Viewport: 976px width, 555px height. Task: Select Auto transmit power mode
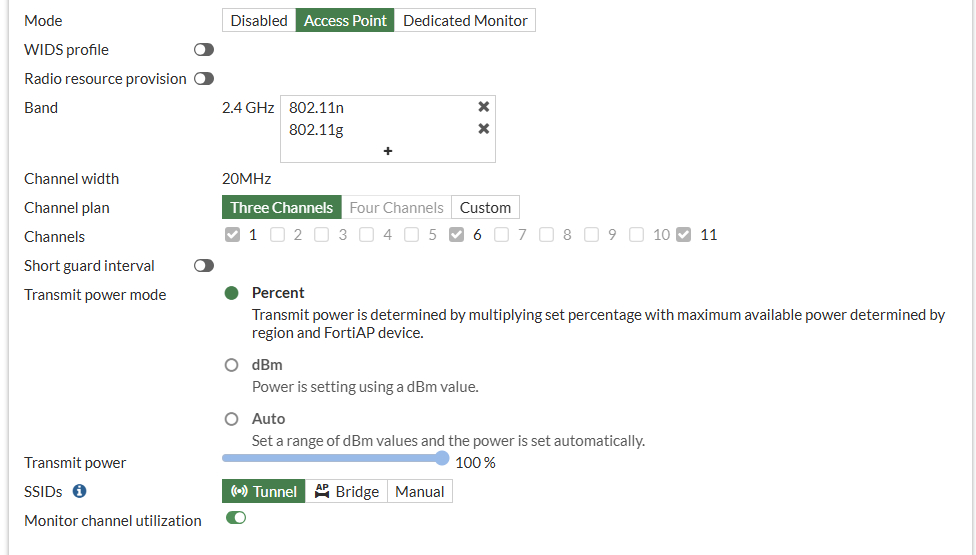point(232,419)
